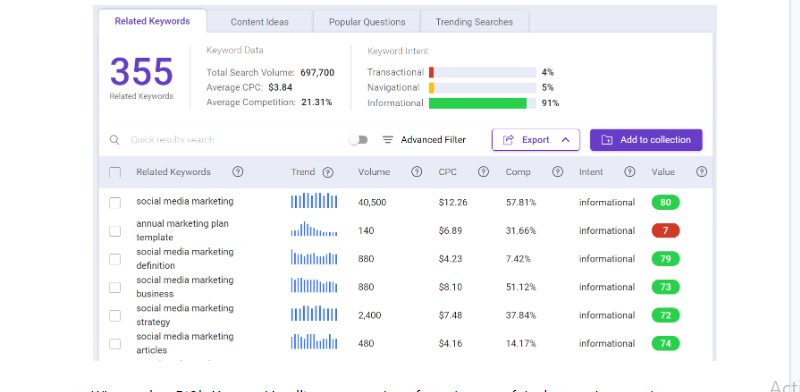The image size is (800, 392).
Task: Click the Intent column help icon
Action: coord(630,172)
